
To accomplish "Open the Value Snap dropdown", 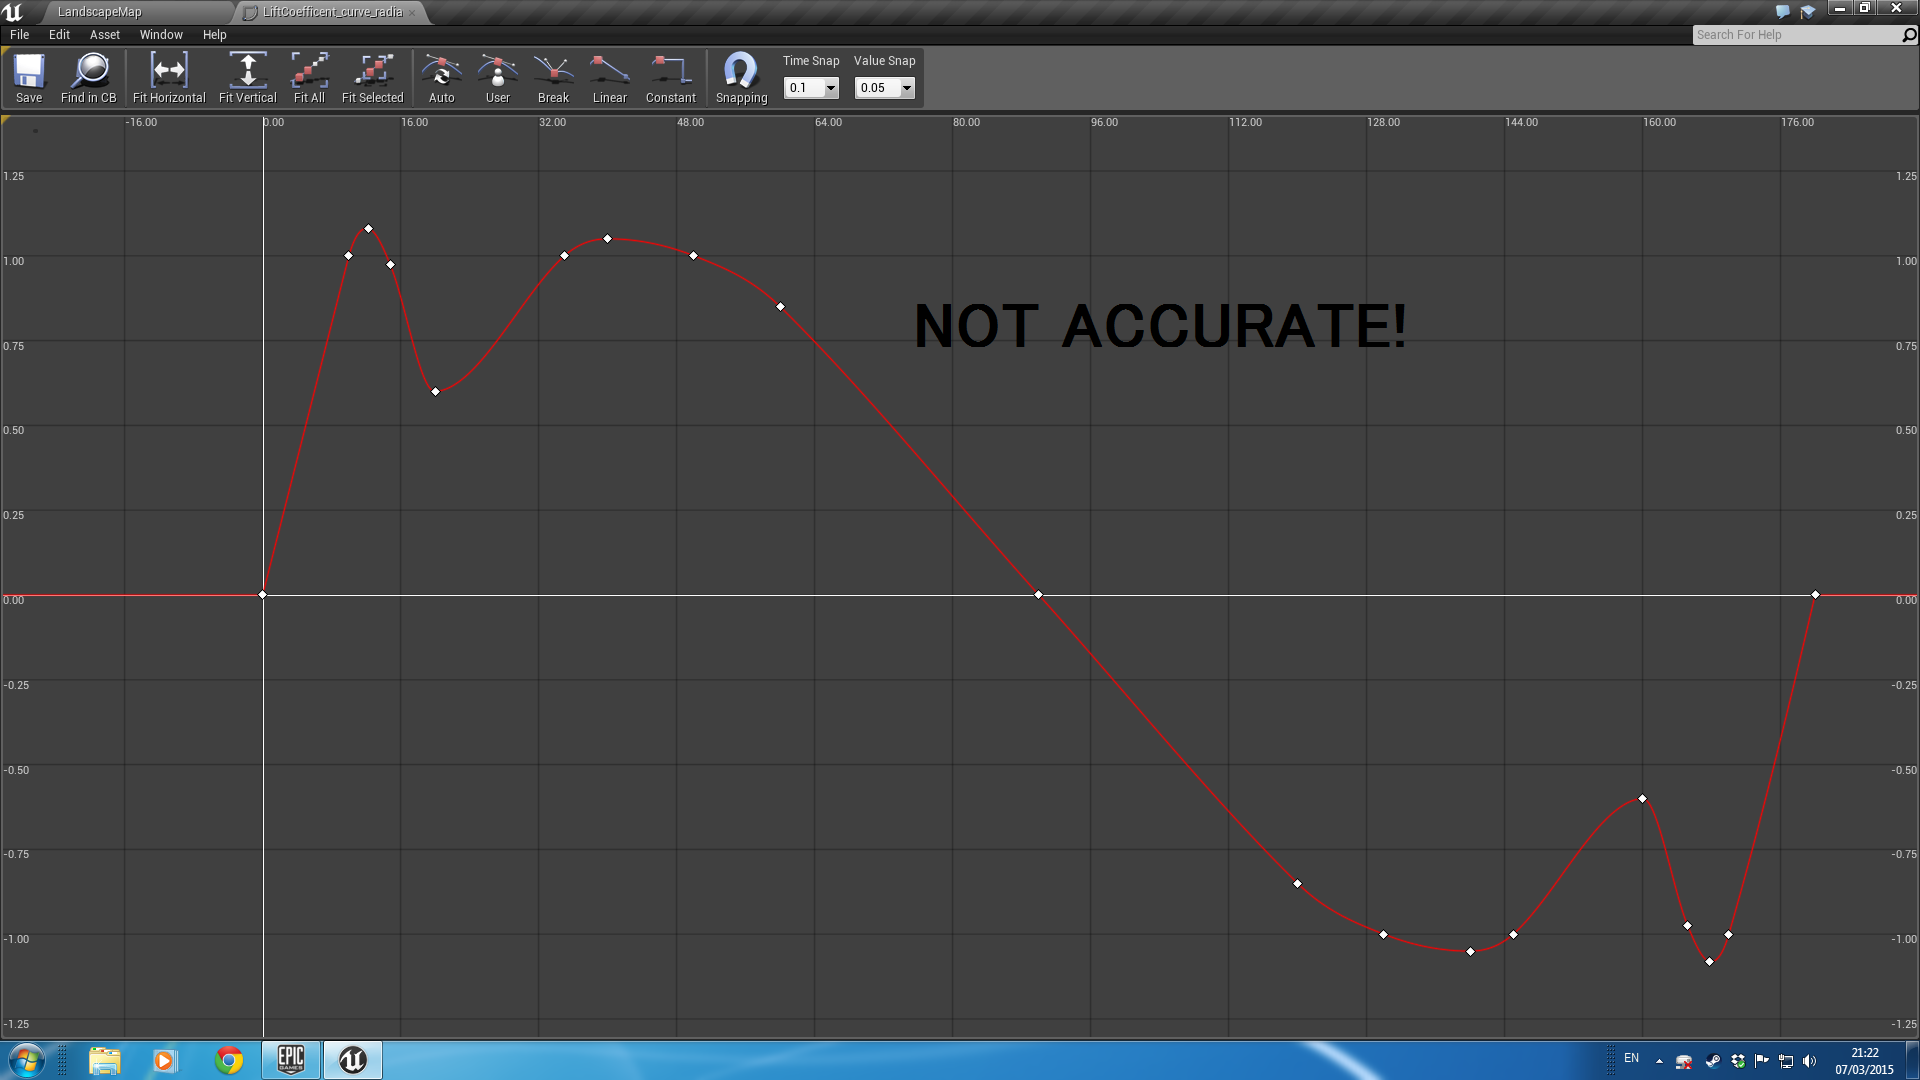I will point(906,88).
